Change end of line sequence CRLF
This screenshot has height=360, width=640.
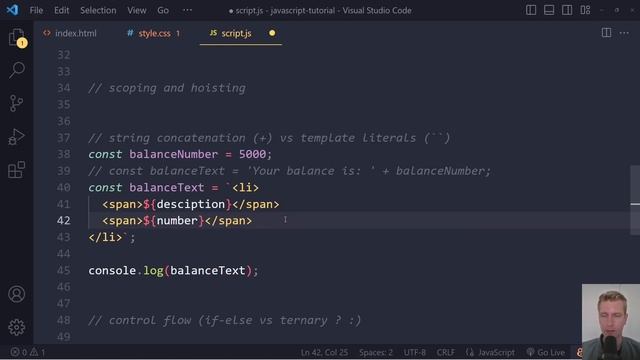[445, 352]
